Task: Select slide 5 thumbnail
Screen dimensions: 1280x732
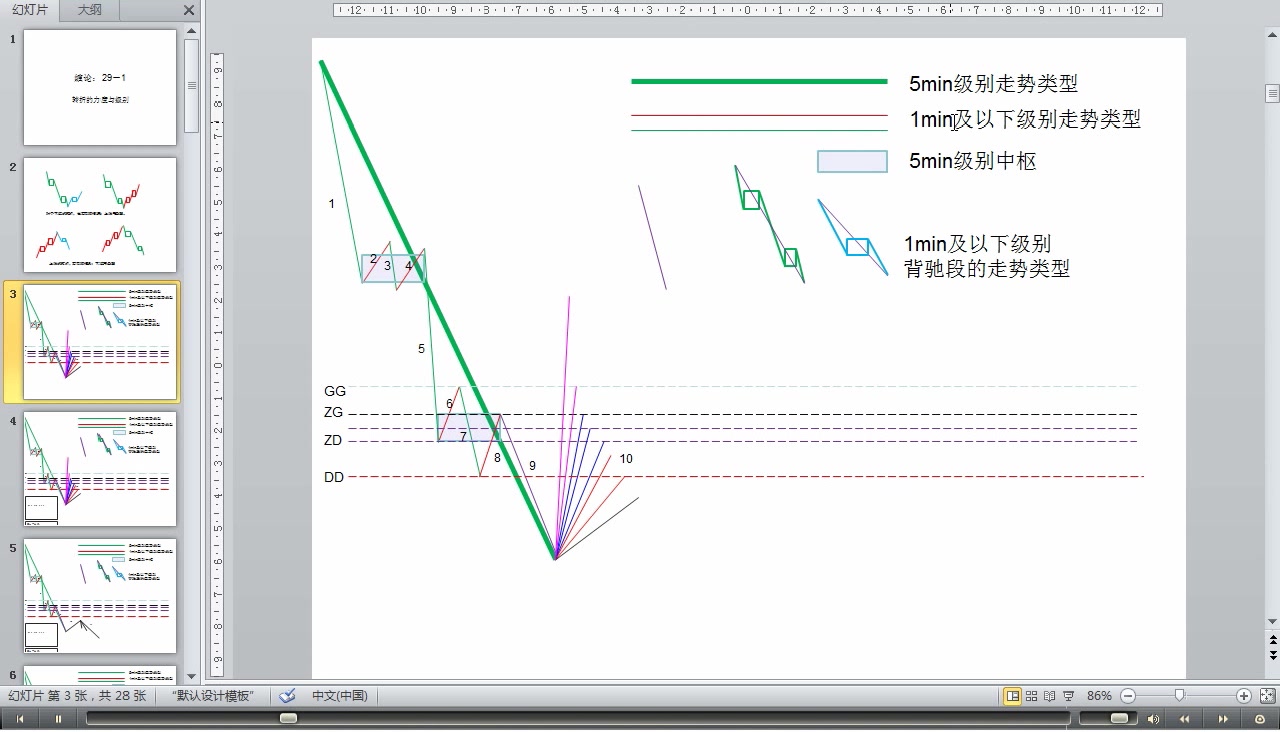Action: pyautogui.click(x=100, y=596)
